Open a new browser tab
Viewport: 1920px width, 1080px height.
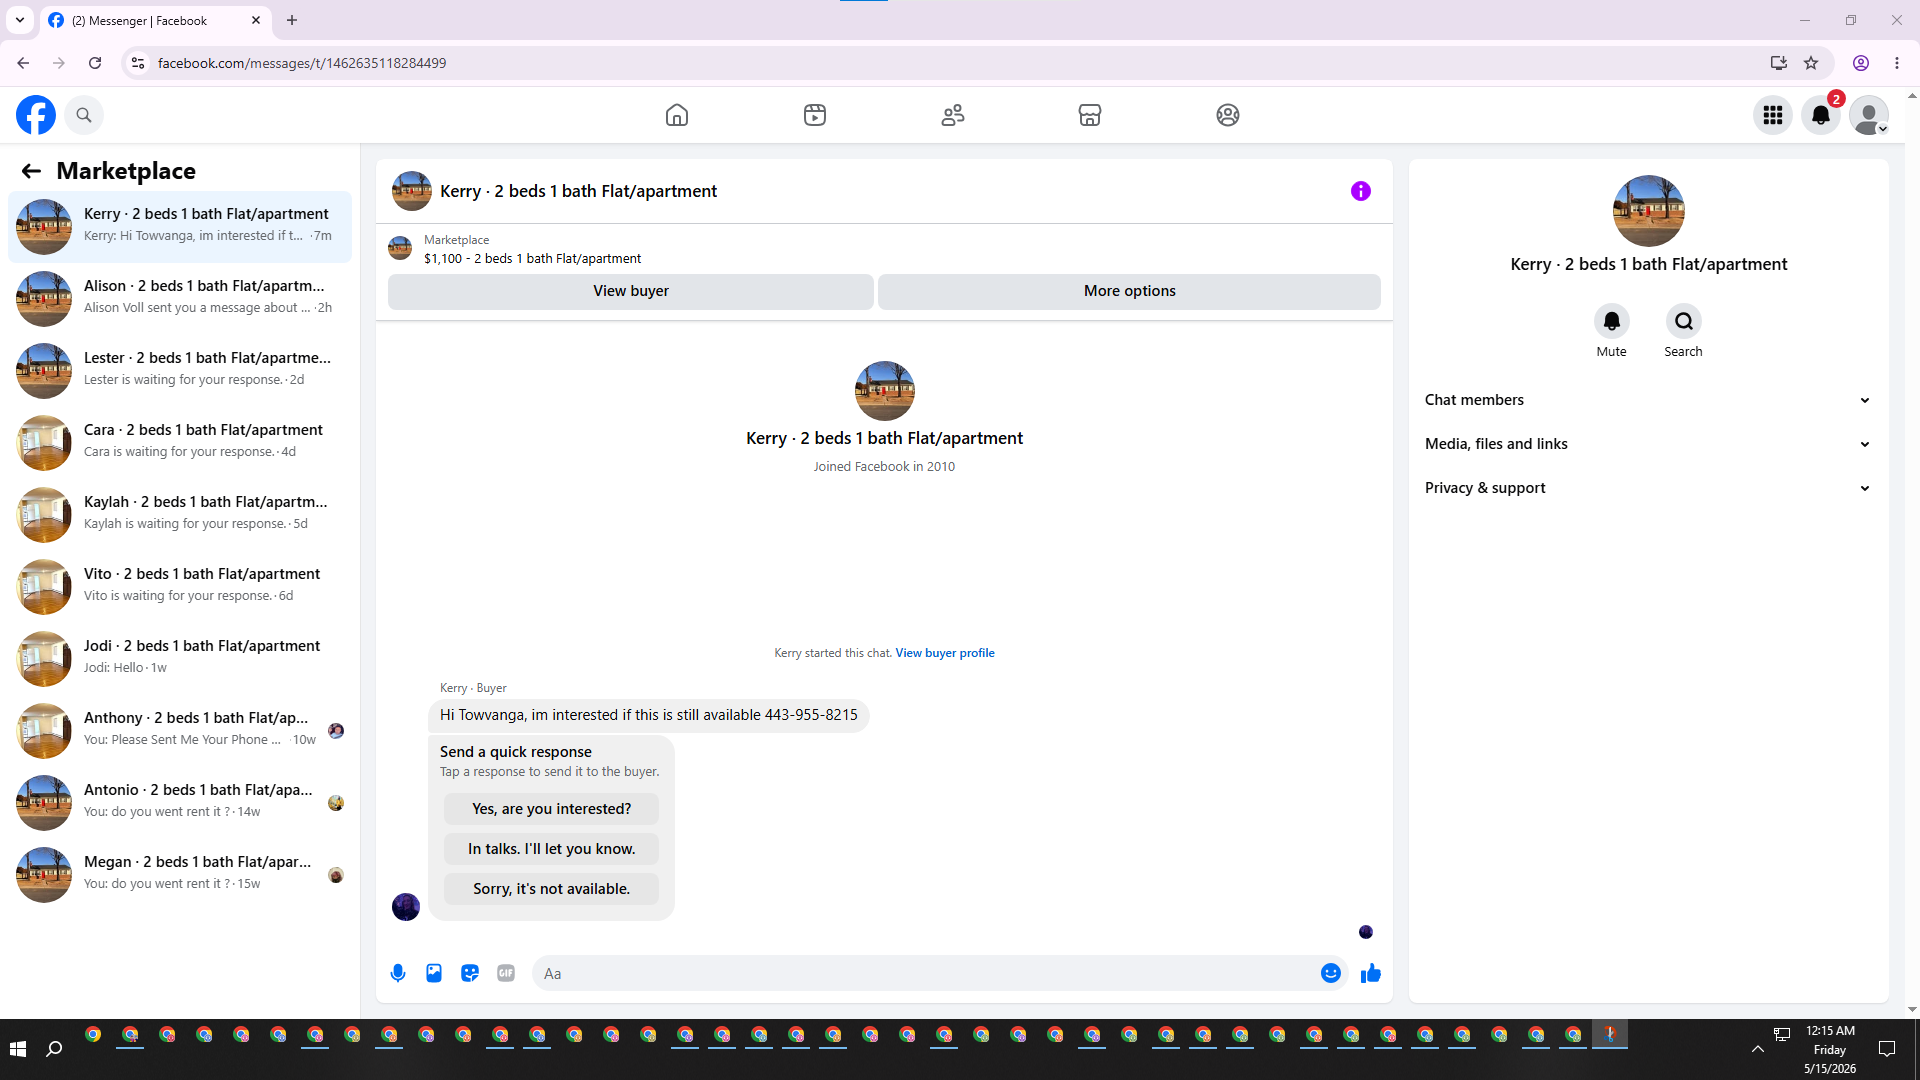point(292,20)
